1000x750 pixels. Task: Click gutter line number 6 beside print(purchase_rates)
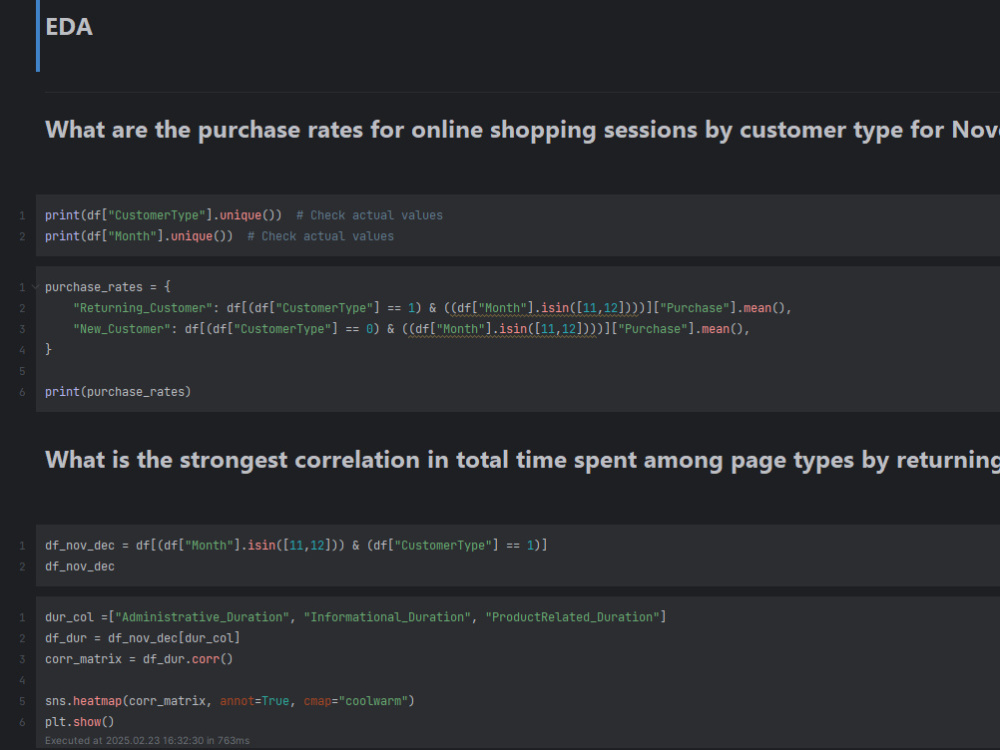point(22,392)
